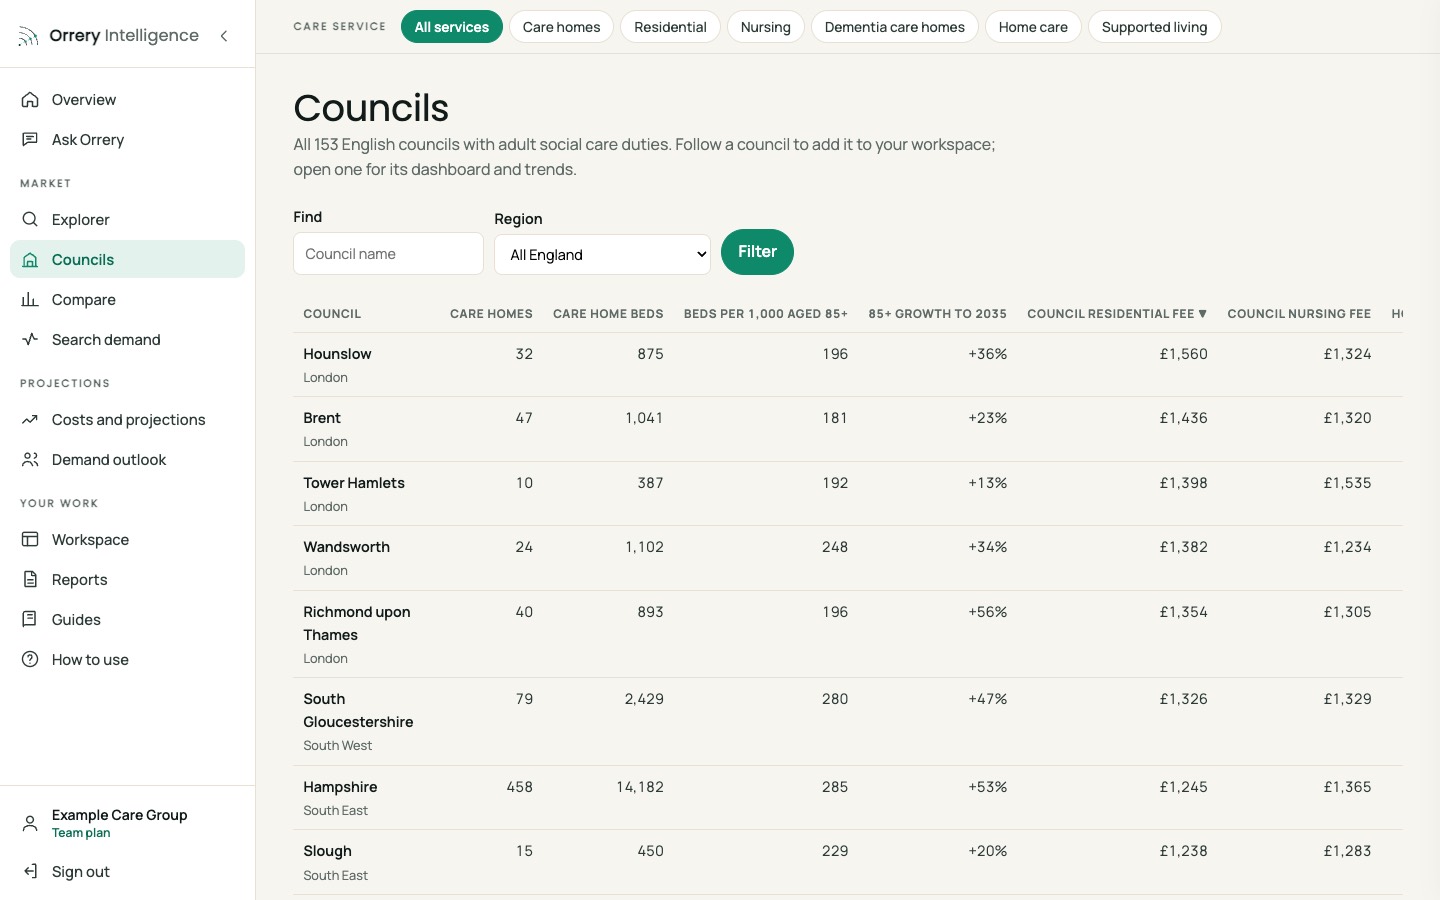Click the Councils building icon
The width and height of the screenshot is (1440, 900).
pyautogui.click(x=30, y=260)
